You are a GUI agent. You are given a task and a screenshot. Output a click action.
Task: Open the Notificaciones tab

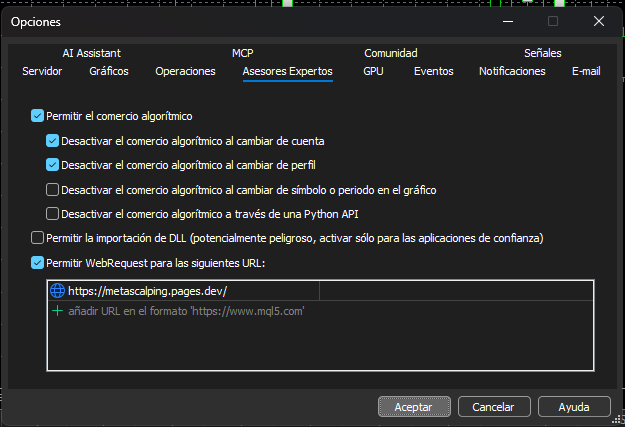512,71
